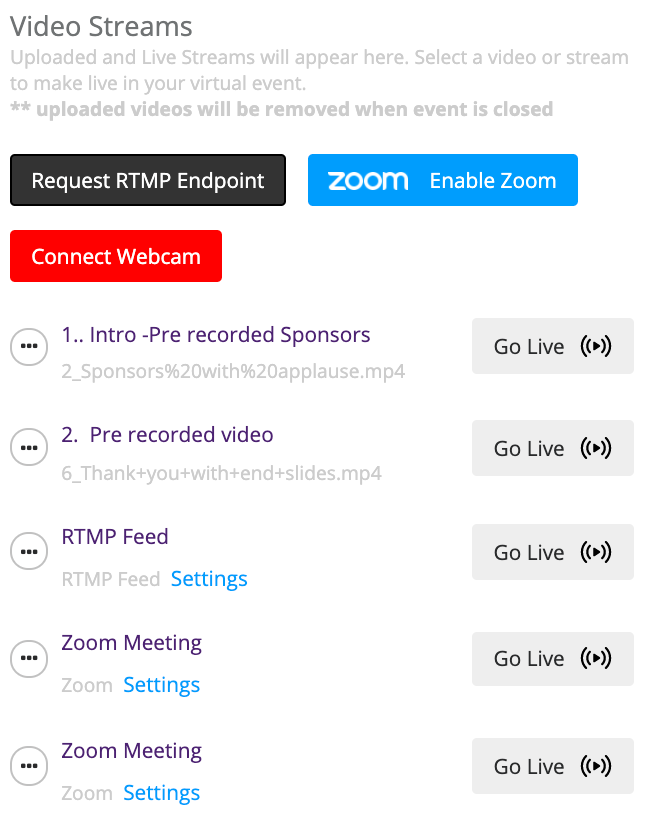The height and width of the screenshot is (830, 656).
Task: Click broadcast icon in RTMP Feed row
Action: point(596,552)
